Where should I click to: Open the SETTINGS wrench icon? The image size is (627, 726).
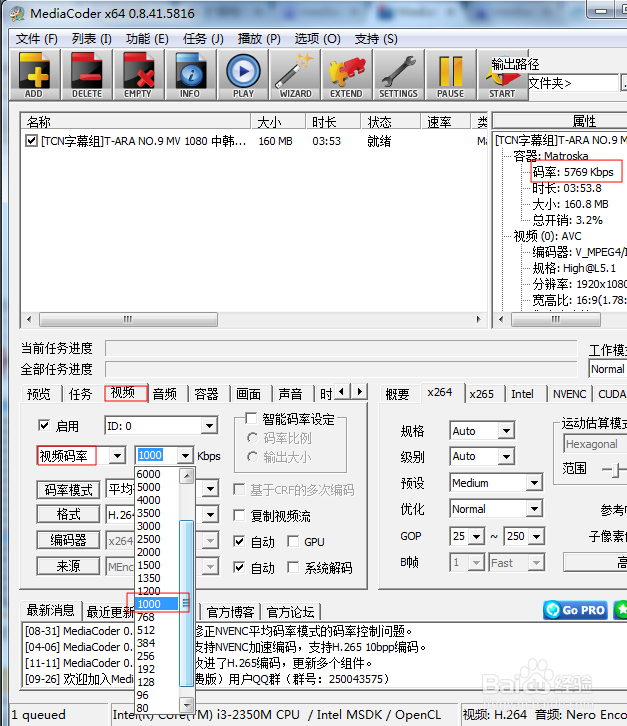398,75
